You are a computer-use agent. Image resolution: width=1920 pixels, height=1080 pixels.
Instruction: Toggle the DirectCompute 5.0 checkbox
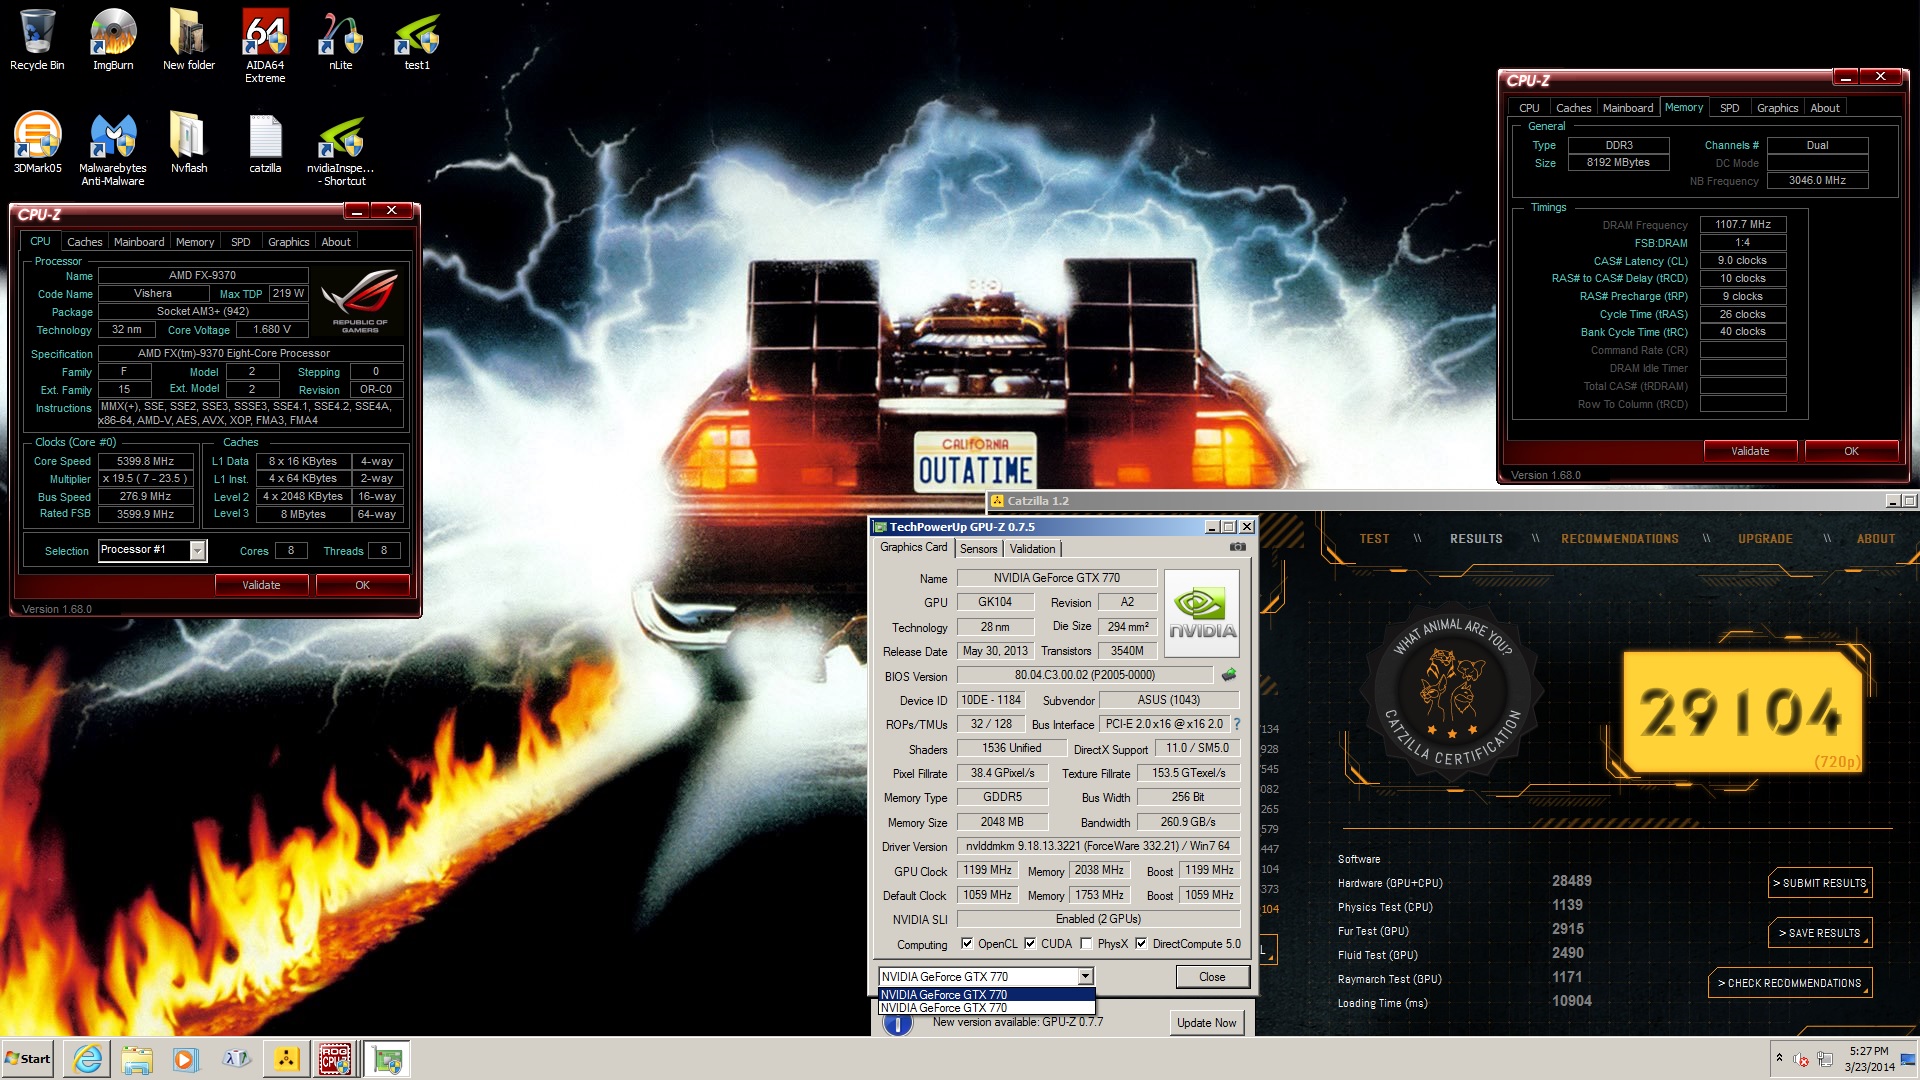[1141, 943]
